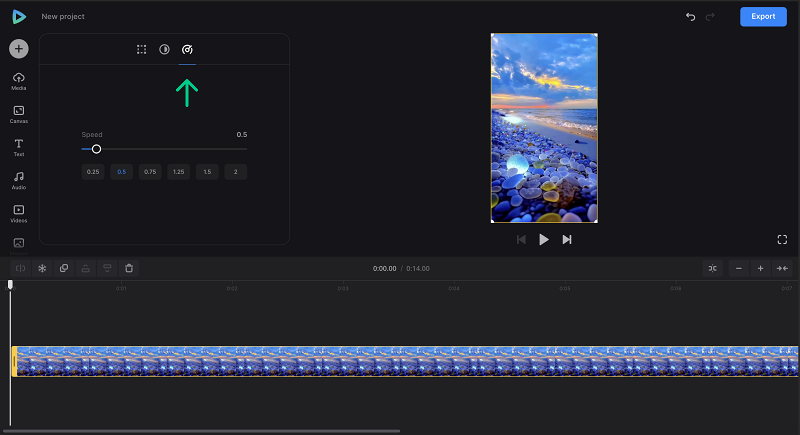The height and width of the screenshot is (435, 800).
Task: Enter fullscreen preview mode
Action: click(x=782, y=240)
